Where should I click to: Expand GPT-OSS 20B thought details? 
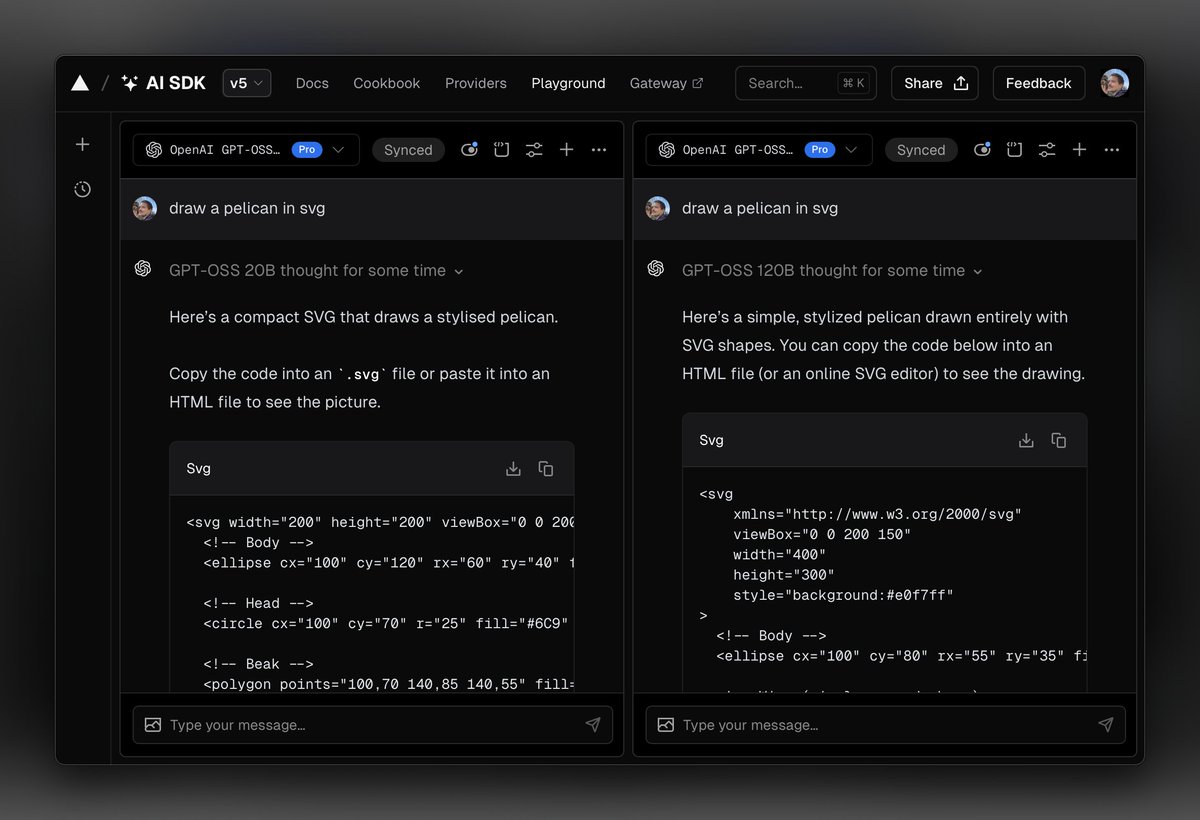tap(316, 270)
